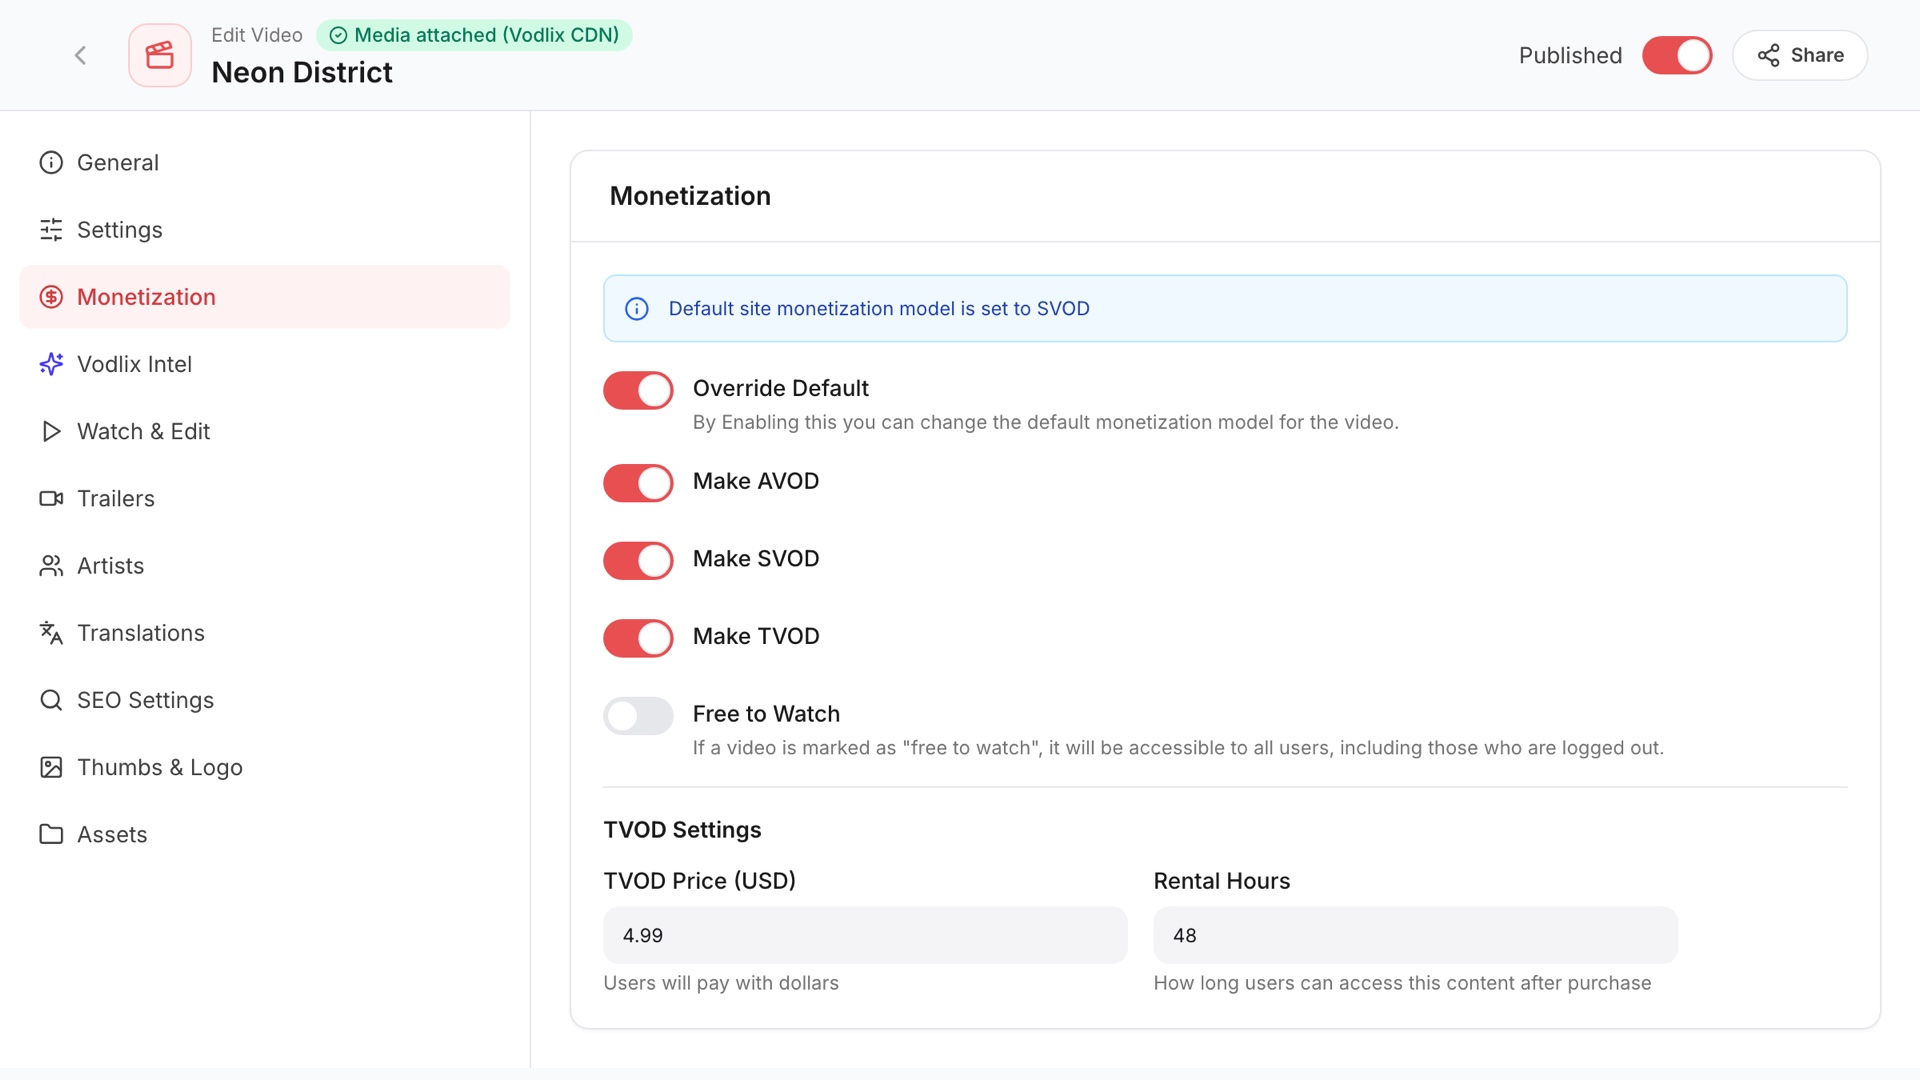Click the Share button
The image size is (1920, 1080).
point(1800,55)
